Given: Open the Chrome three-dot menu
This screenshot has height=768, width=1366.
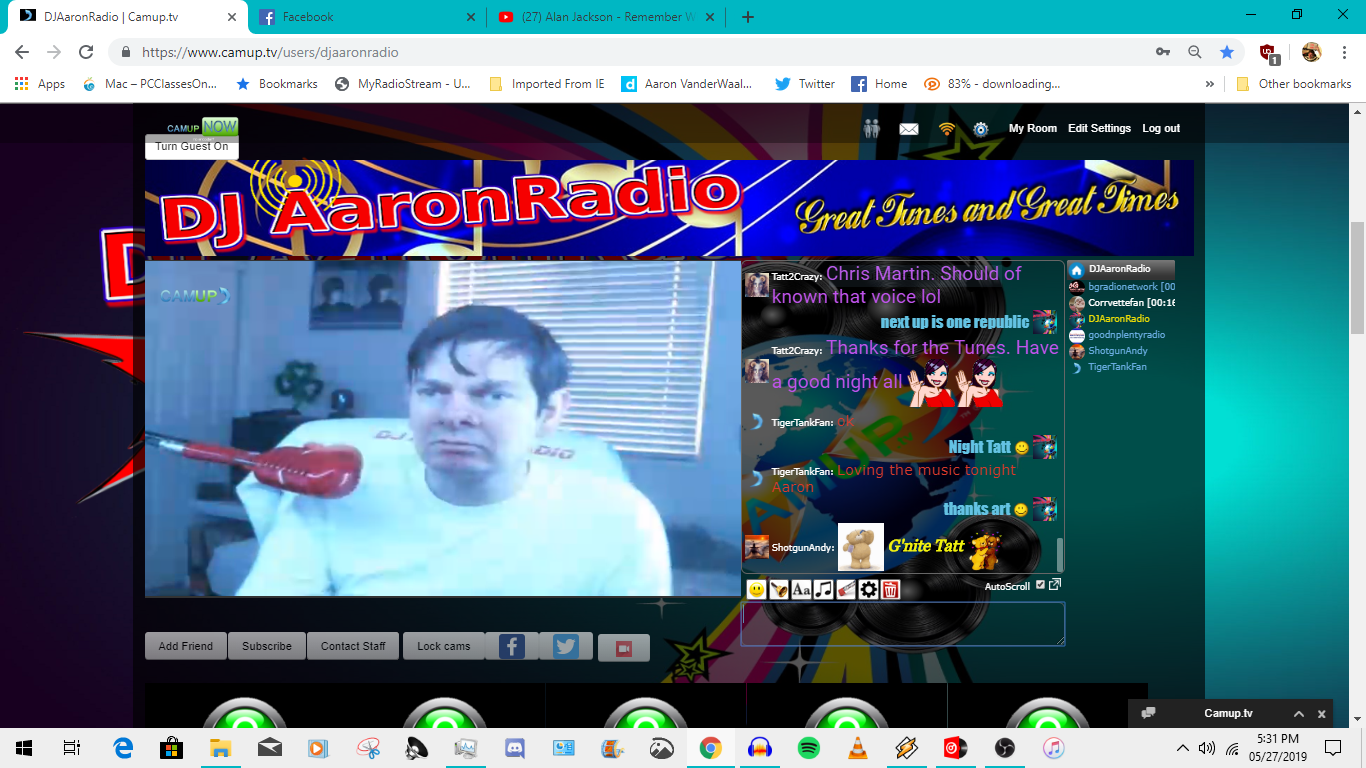Looking at the screenshot, I should coord(1346,52).
